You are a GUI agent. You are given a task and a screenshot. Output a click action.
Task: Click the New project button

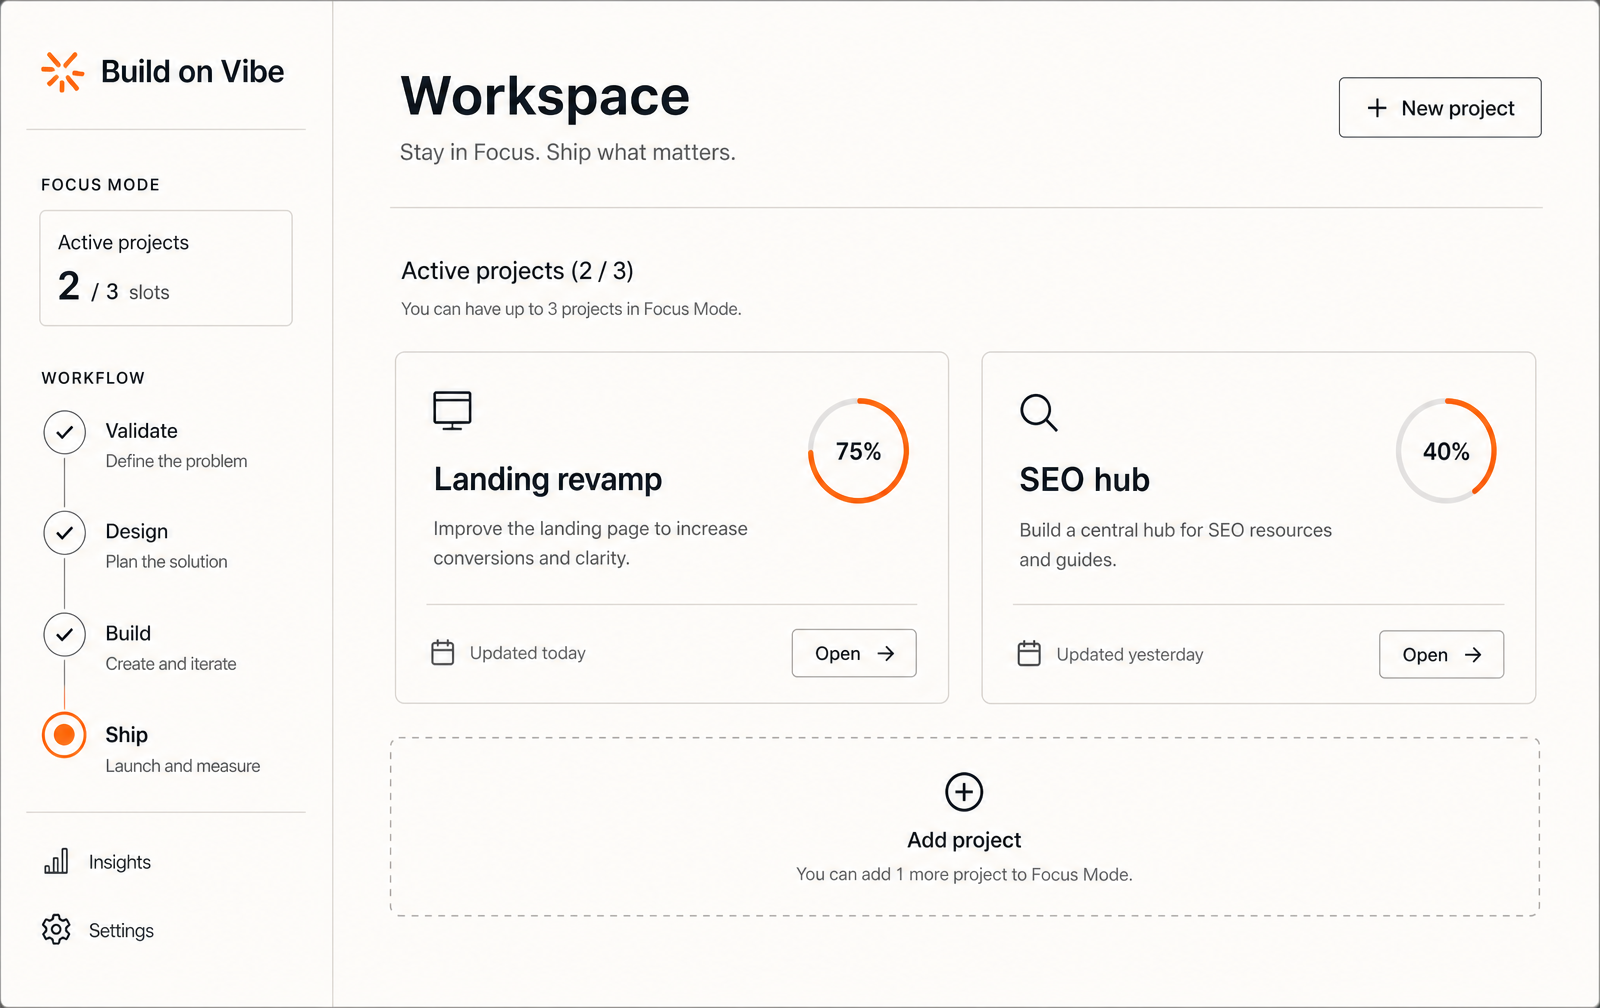1440,107
